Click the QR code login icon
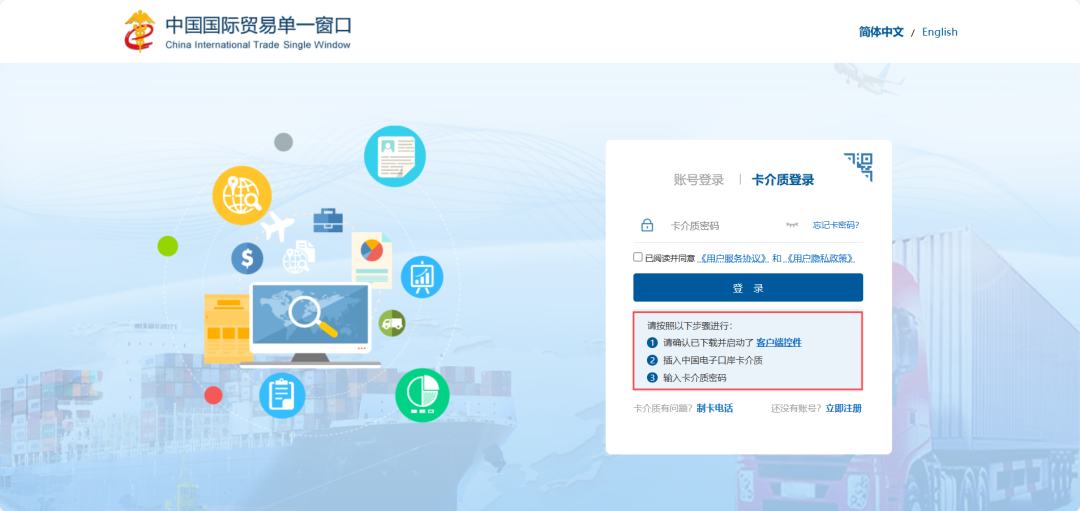This screenshot has width=1080, height=511. tap(858, 166)
